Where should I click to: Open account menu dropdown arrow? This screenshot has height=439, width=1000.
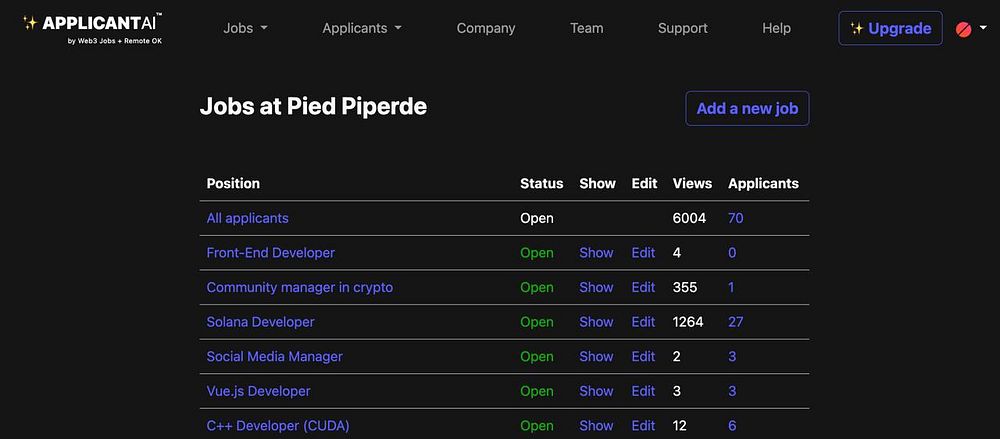(x=983, y=29)
